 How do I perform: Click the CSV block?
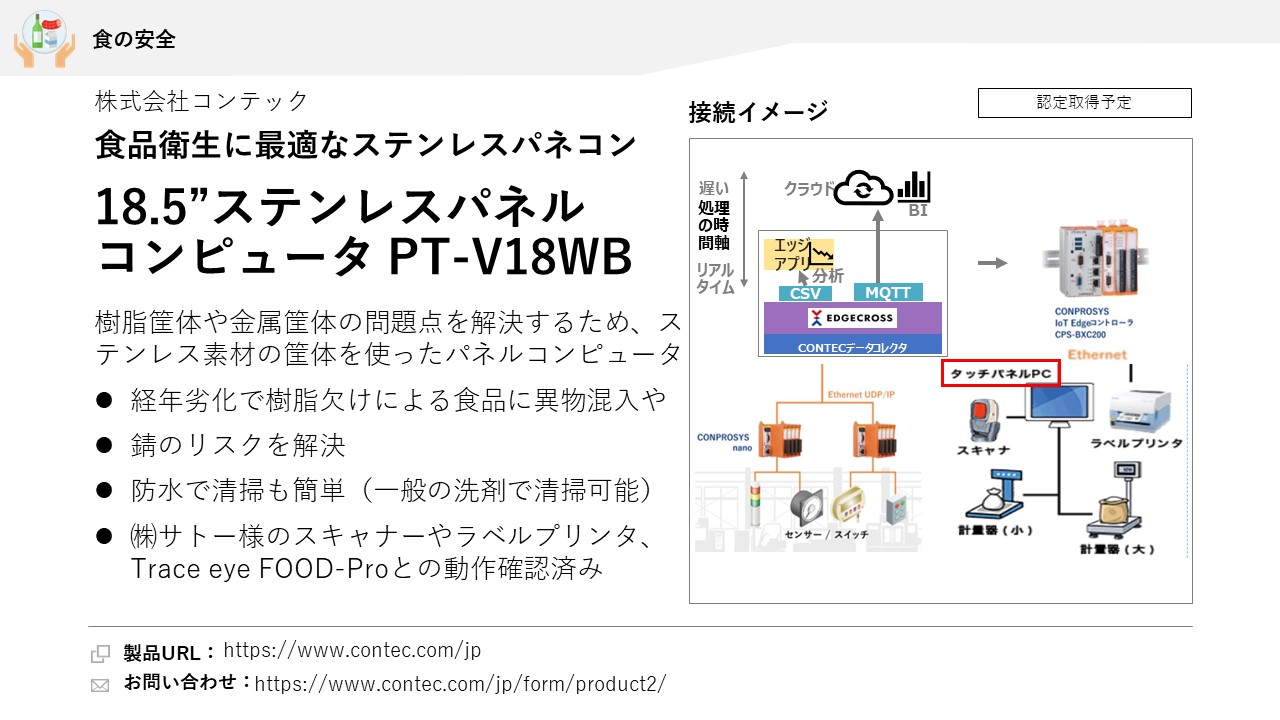[805, 293]
